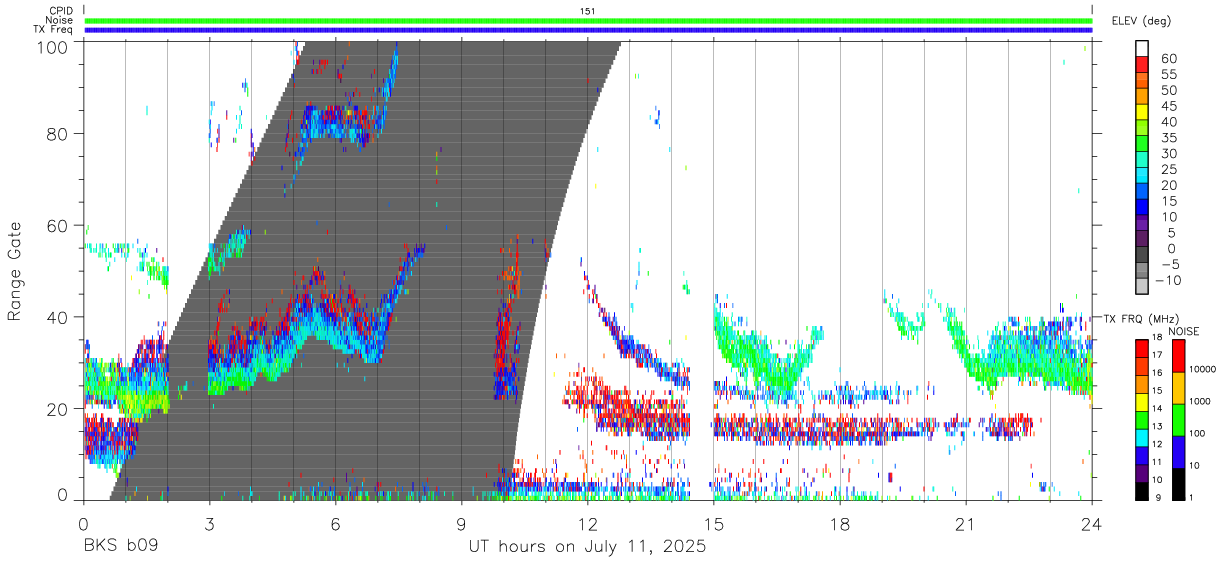Screen dimensions: 1228x567
Task: Click UT hours axis tick '24'
Action: 1092,524
